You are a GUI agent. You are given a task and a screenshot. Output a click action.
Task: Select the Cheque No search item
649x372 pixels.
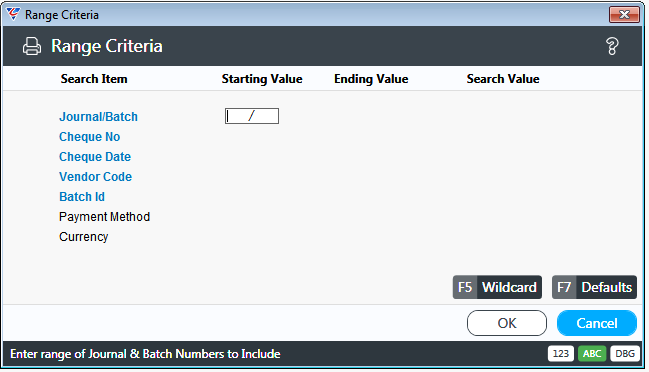click(89, 137)
